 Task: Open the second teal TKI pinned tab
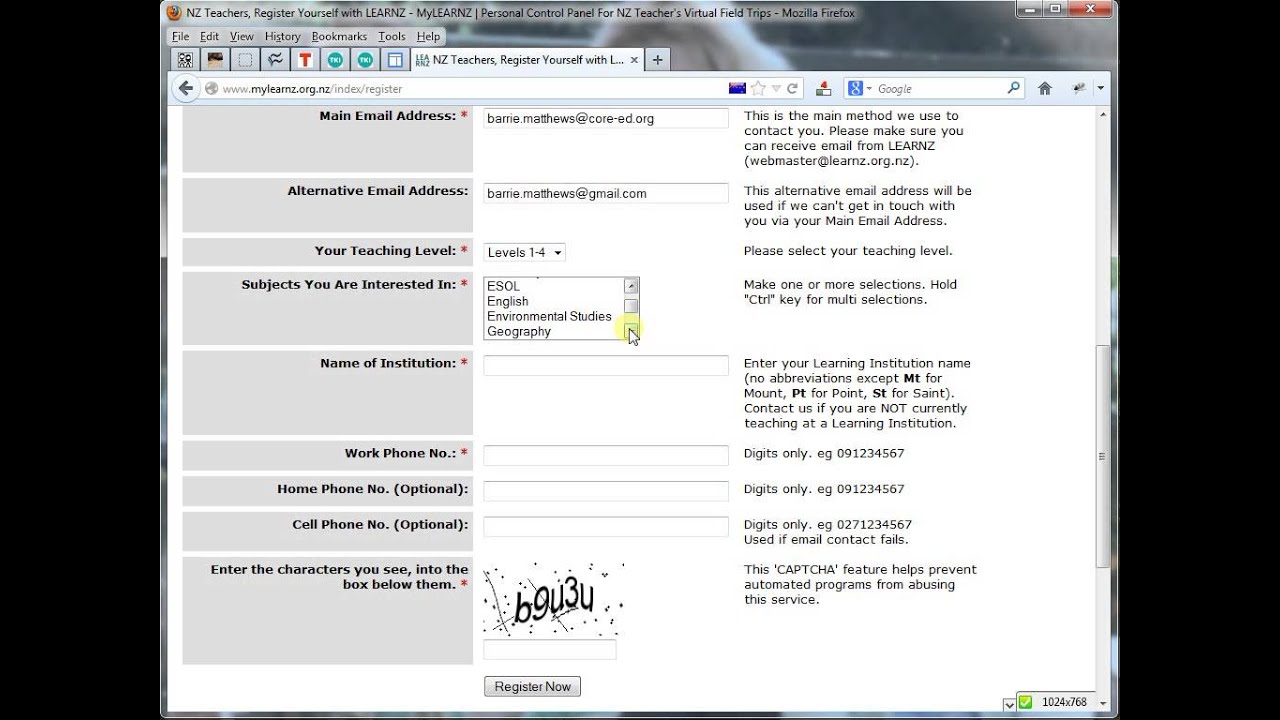[365, 60]
